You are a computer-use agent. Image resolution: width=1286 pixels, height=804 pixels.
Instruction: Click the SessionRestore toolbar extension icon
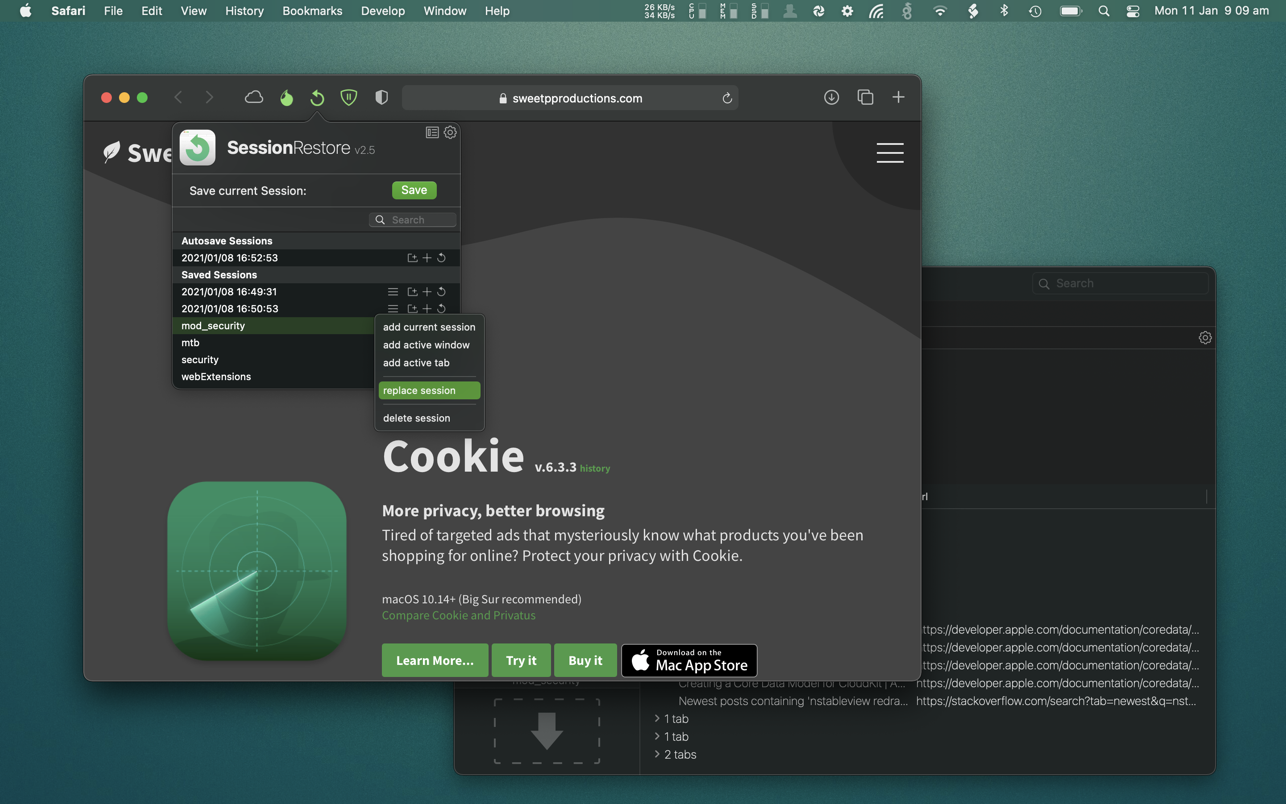pyautogui.click(x=317, y=98)
